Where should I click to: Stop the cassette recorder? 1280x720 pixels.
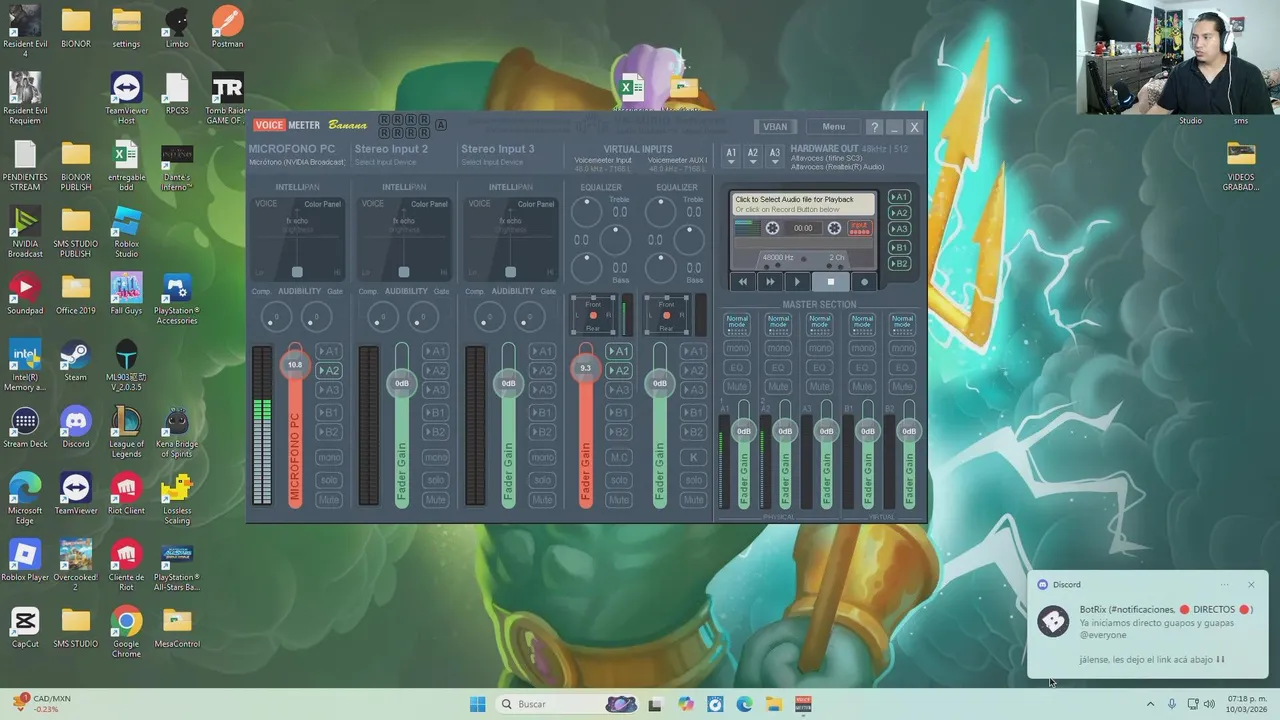[830, 282]
